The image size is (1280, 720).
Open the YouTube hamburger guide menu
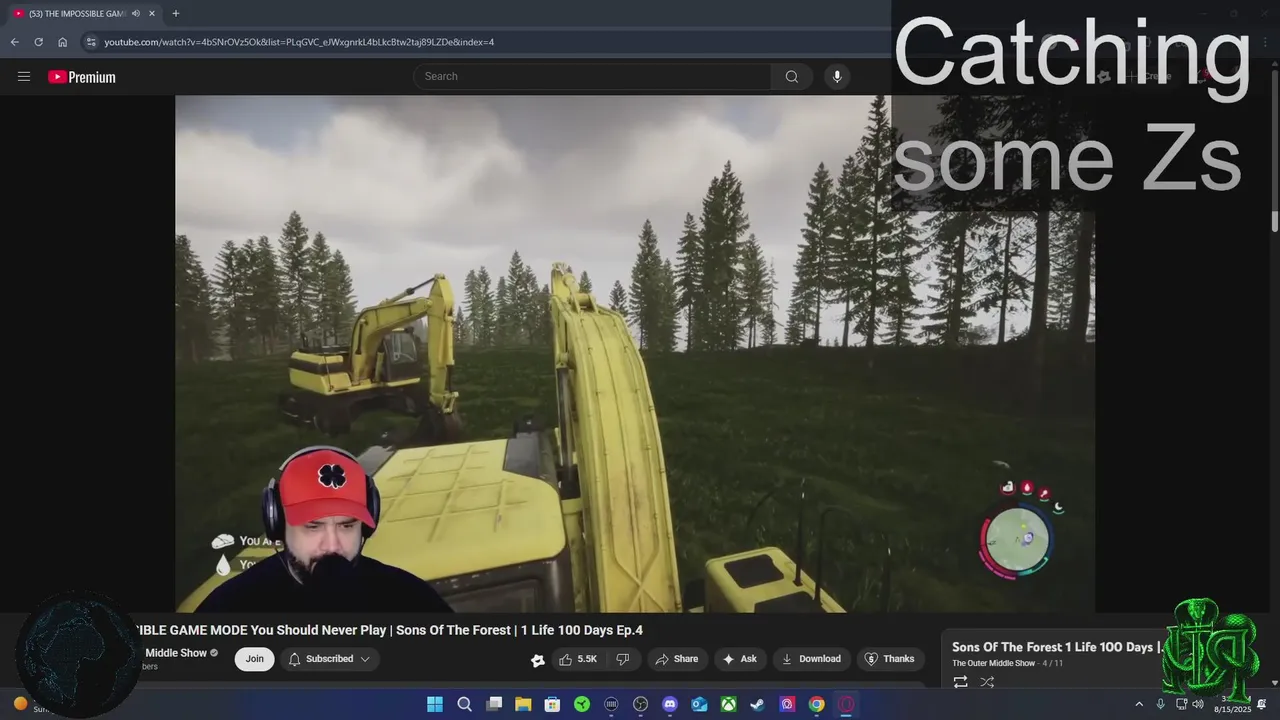tap(24, 77)
